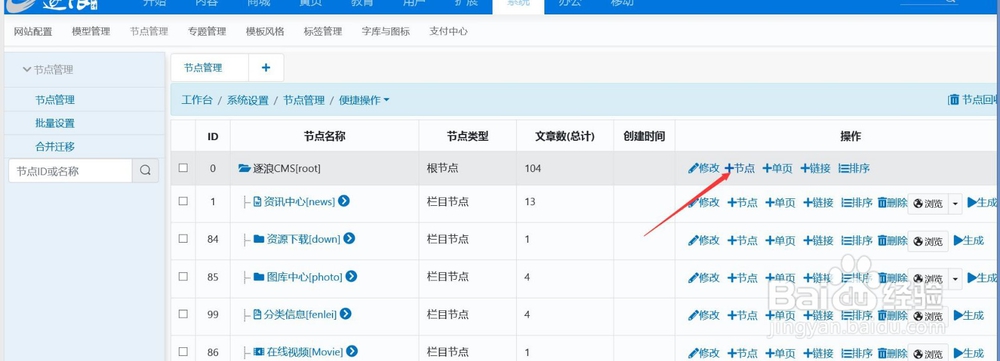The height and width of the screenshot is (361, 1000).
Task: Open 字库与图标 menu item
Action: pos(386,31)
